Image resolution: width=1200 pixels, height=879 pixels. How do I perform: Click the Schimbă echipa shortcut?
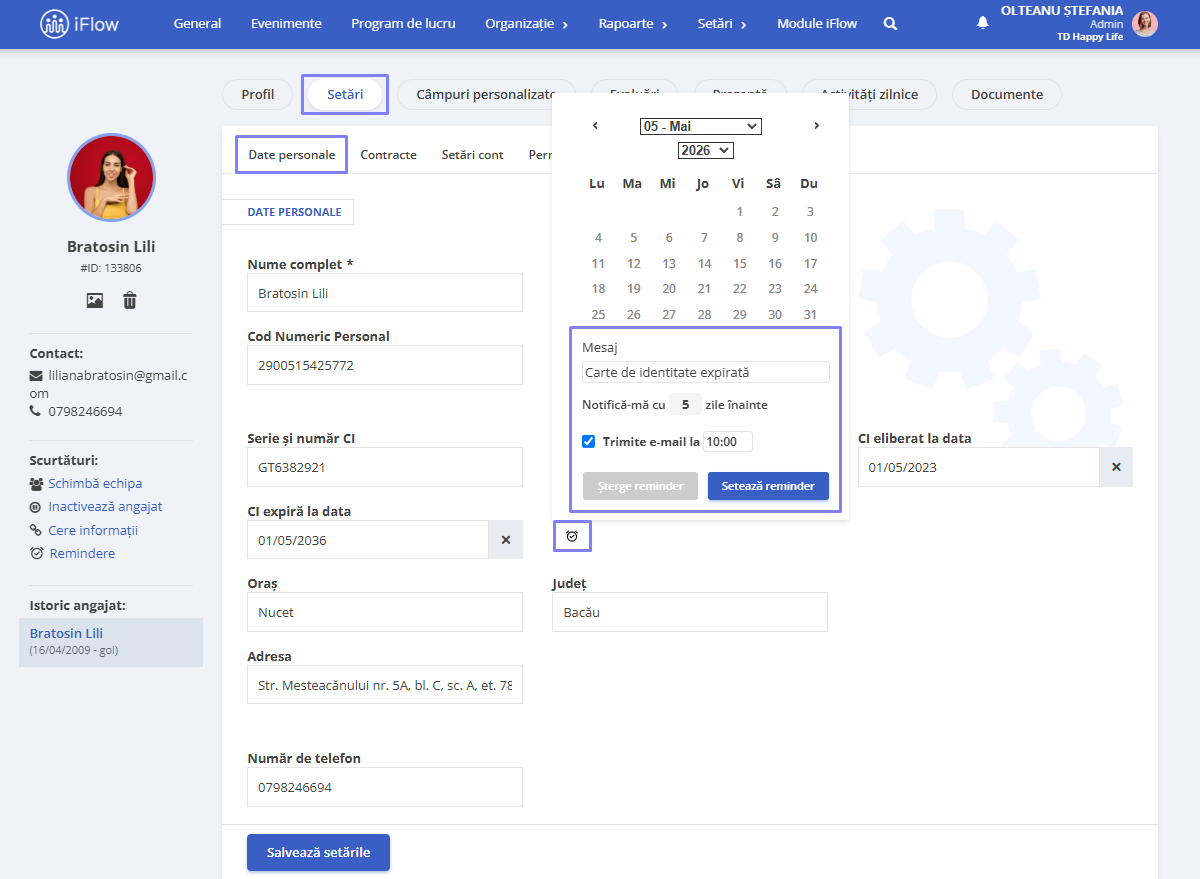(95, 483)
